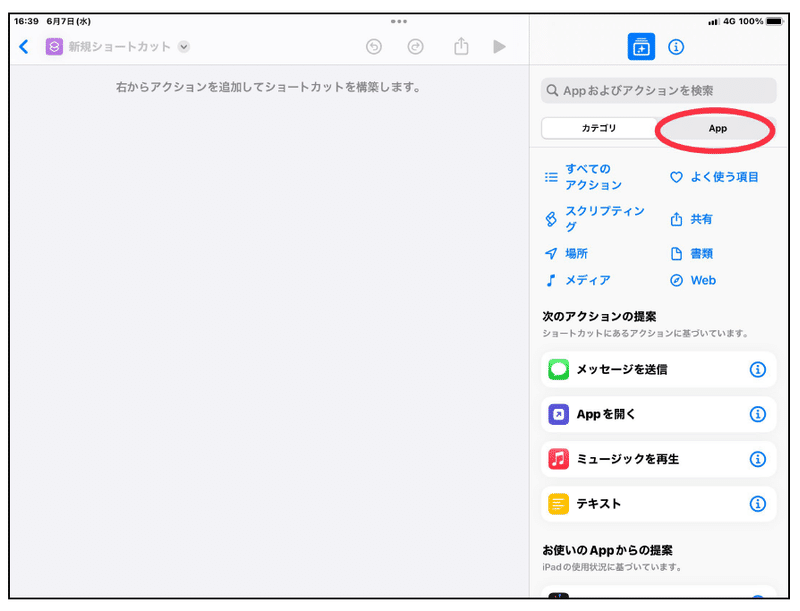Add the テキスト action

659,504
